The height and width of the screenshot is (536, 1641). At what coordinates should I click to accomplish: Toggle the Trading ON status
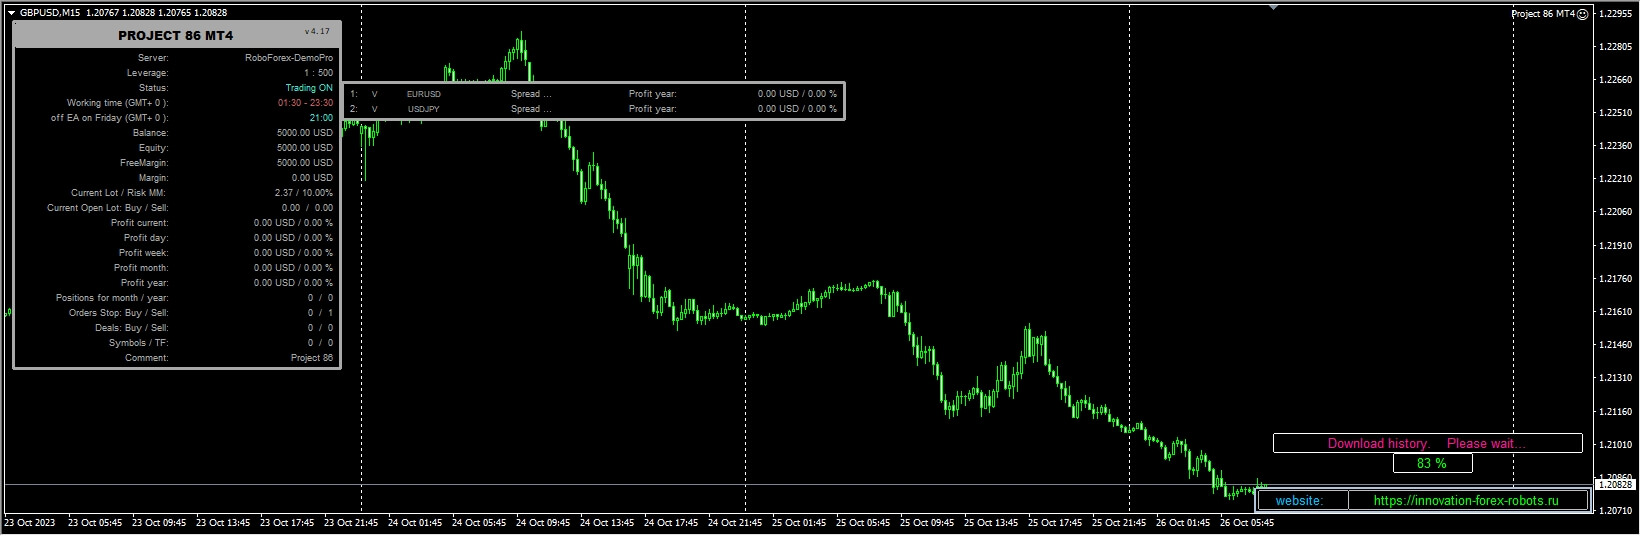pos(309,88)
